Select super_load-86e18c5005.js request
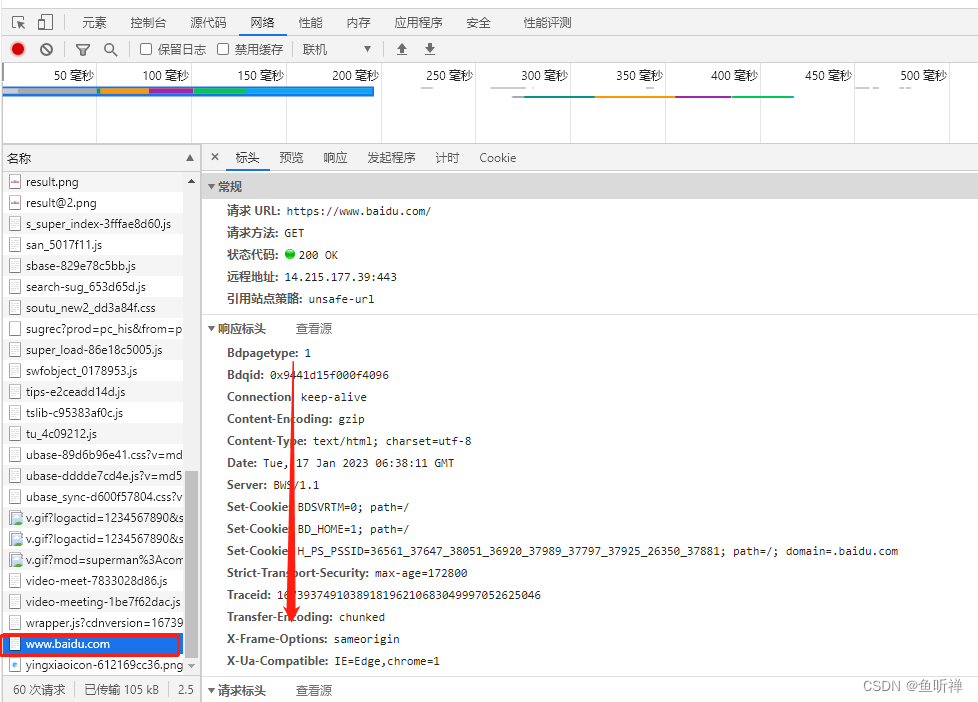The height and width of the screenshot is (702, 978). (94, 350)
